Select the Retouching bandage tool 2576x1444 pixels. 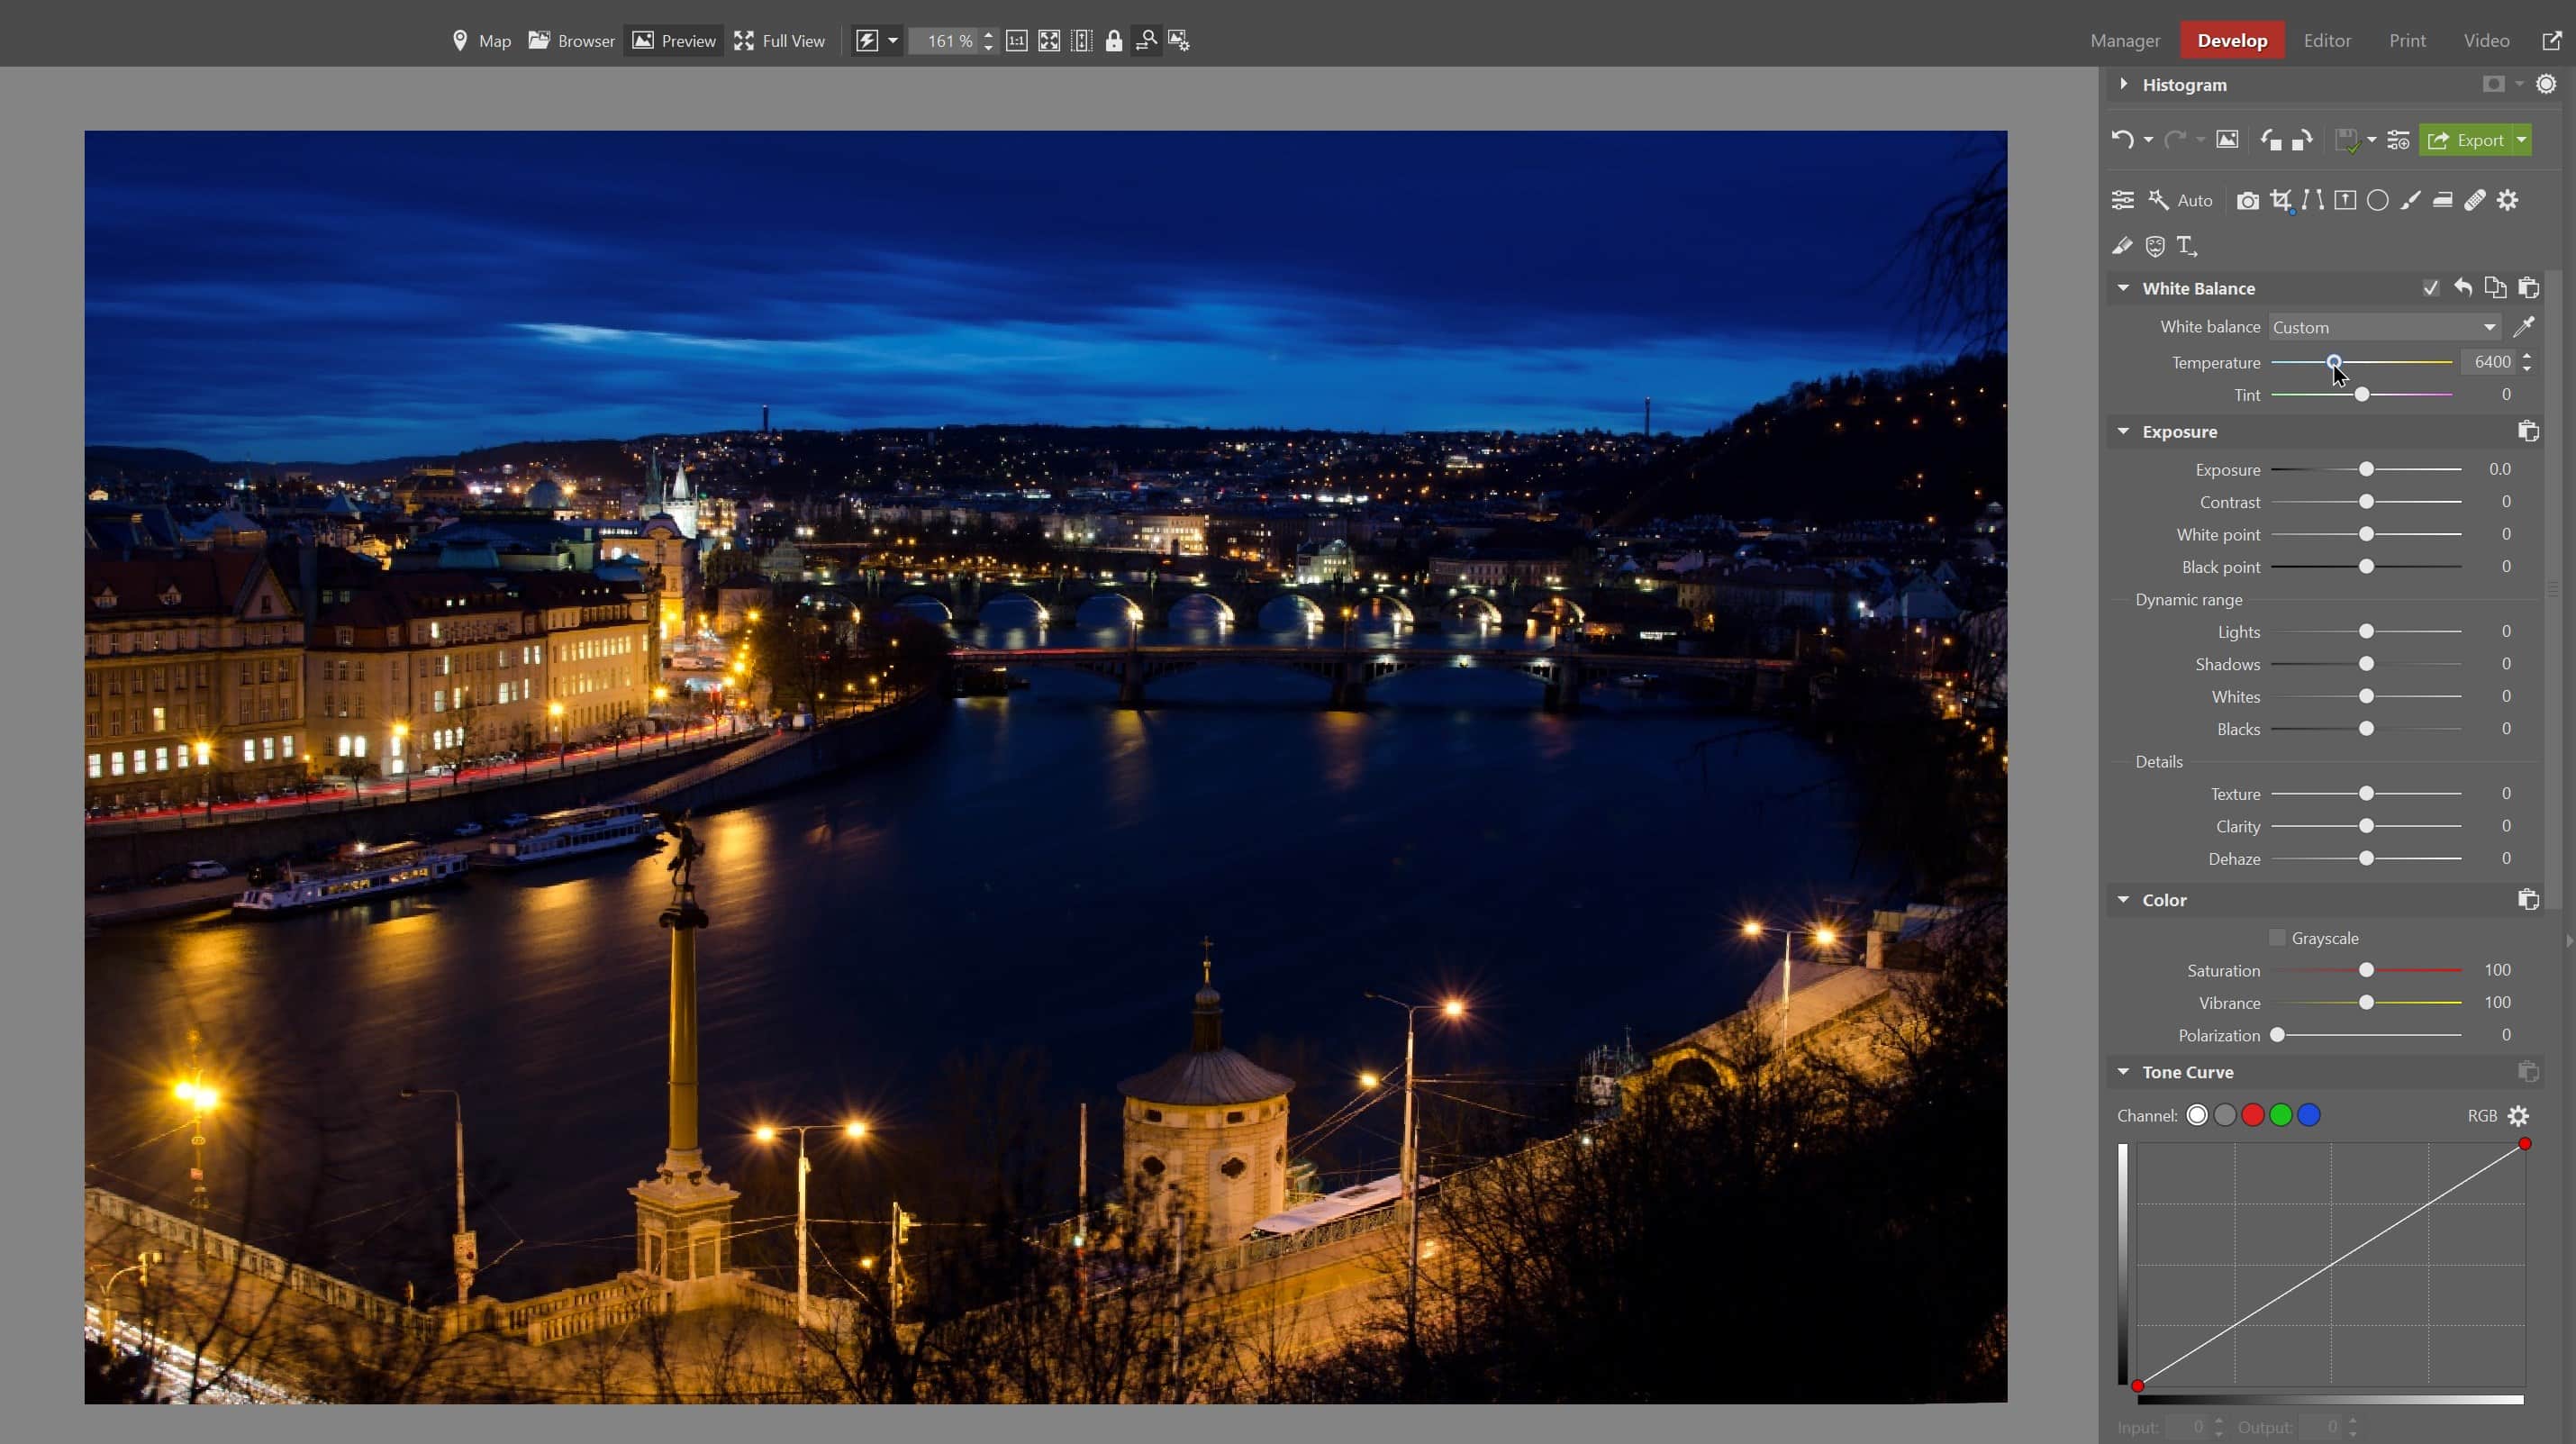(2475, 200)
